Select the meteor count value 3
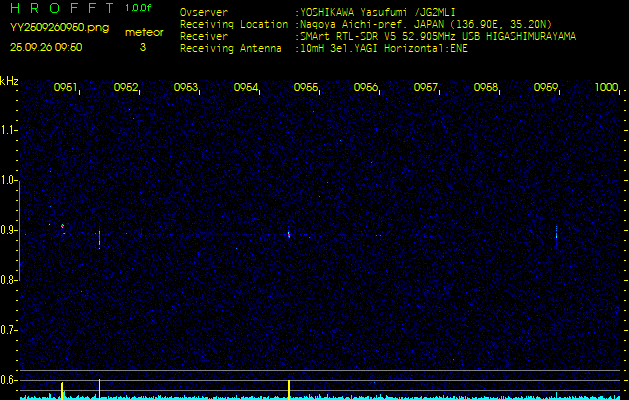Viewport: 629px width, 400px height. click(x=143, y=47)
